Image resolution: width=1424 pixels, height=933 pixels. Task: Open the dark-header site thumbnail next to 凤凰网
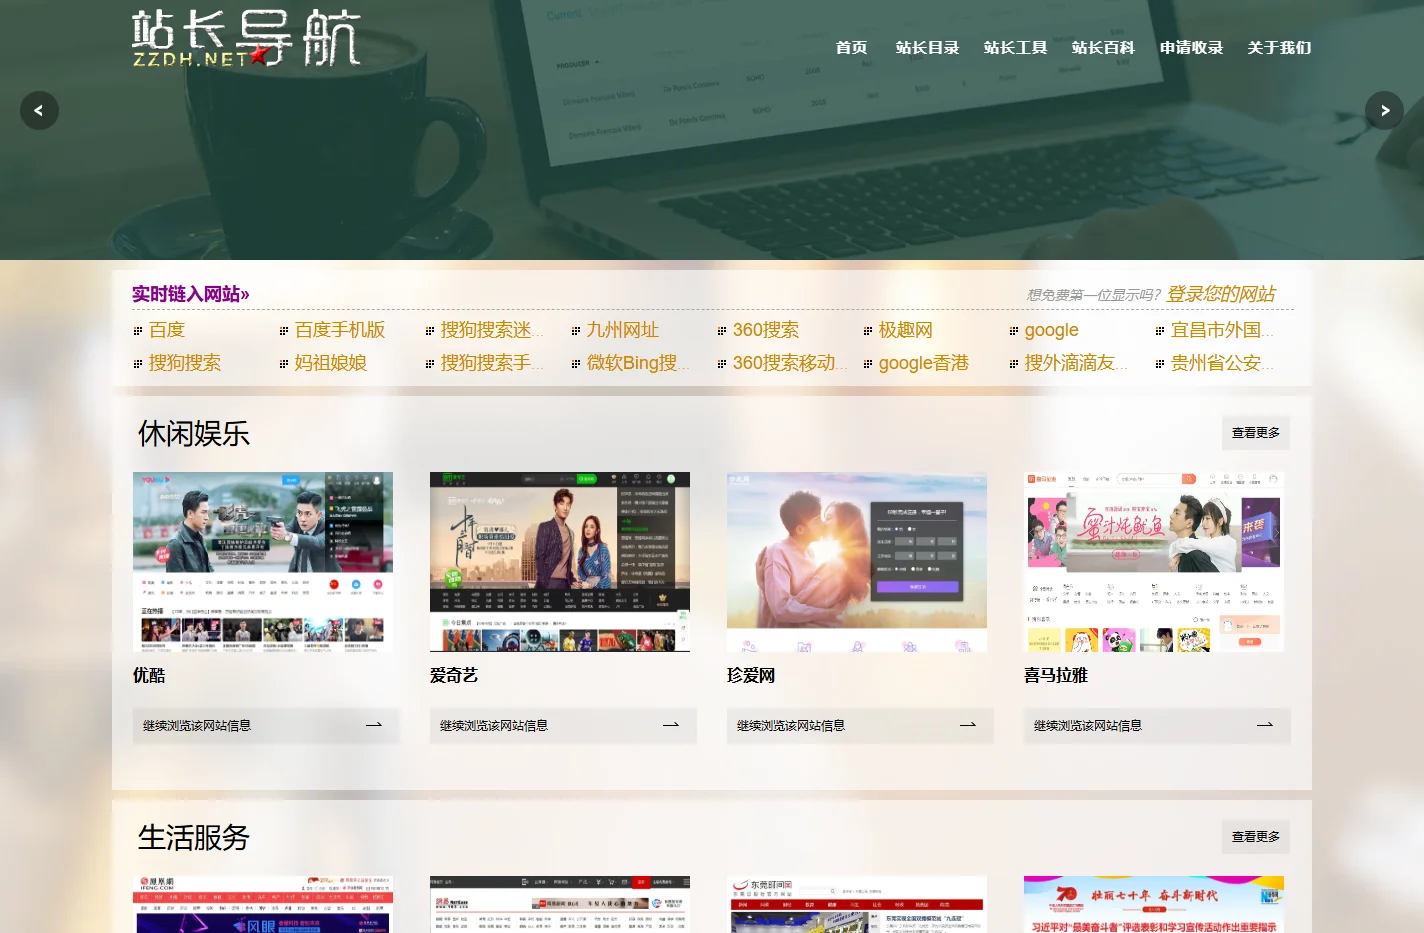[x=560, y=905]
